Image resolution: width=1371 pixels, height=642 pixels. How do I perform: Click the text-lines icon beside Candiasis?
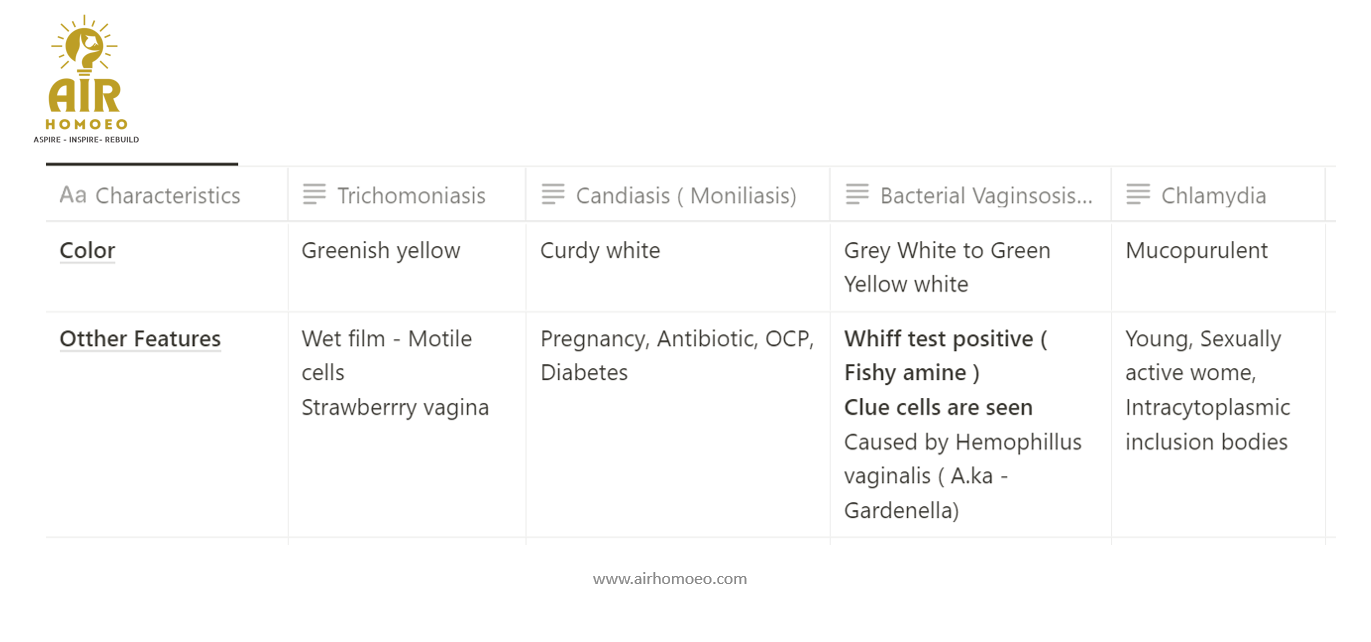coord(553,195)
